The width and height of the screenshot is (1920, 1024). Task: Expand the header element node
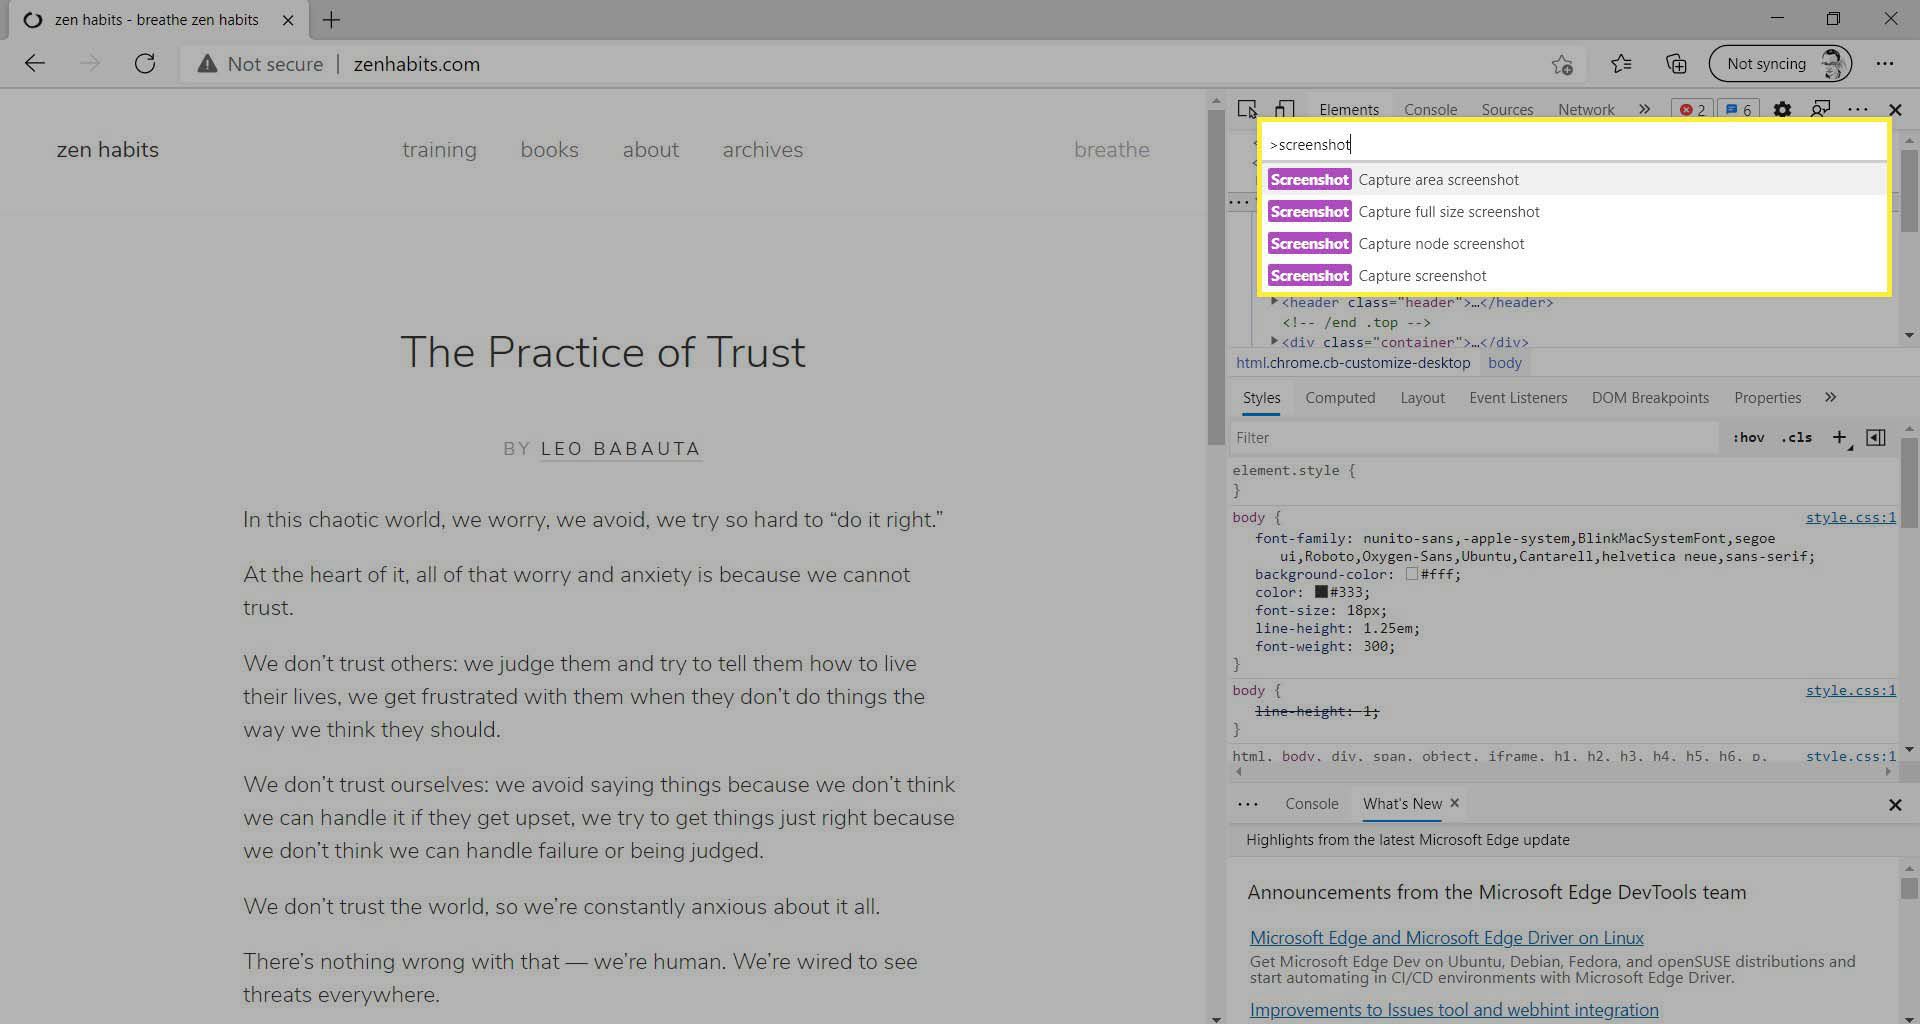(1275, 301)
